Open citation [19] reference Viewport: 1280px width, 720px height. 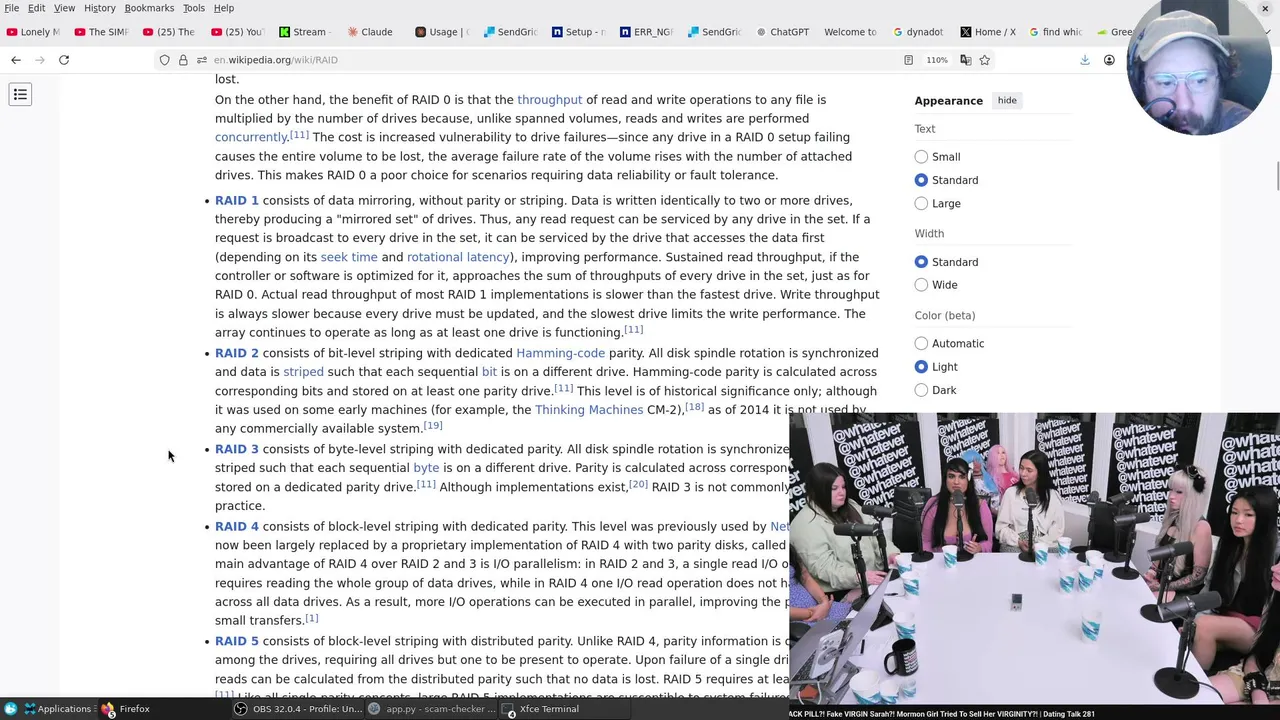[x=432, y=426]
